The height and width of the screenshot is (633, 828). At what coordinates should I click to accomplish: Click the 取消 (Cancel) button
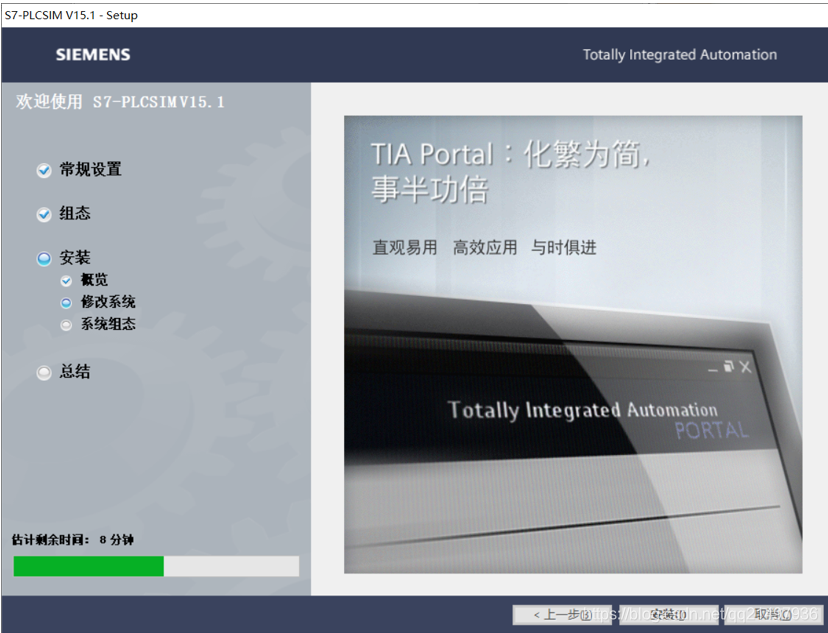tap(774, 615)
